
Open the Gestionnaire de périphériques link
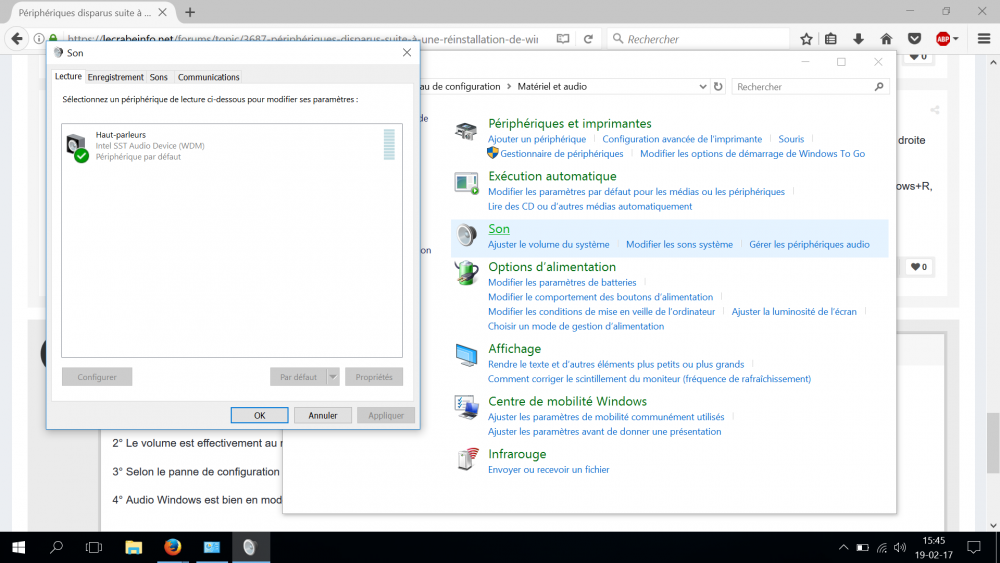click(561, 154)
